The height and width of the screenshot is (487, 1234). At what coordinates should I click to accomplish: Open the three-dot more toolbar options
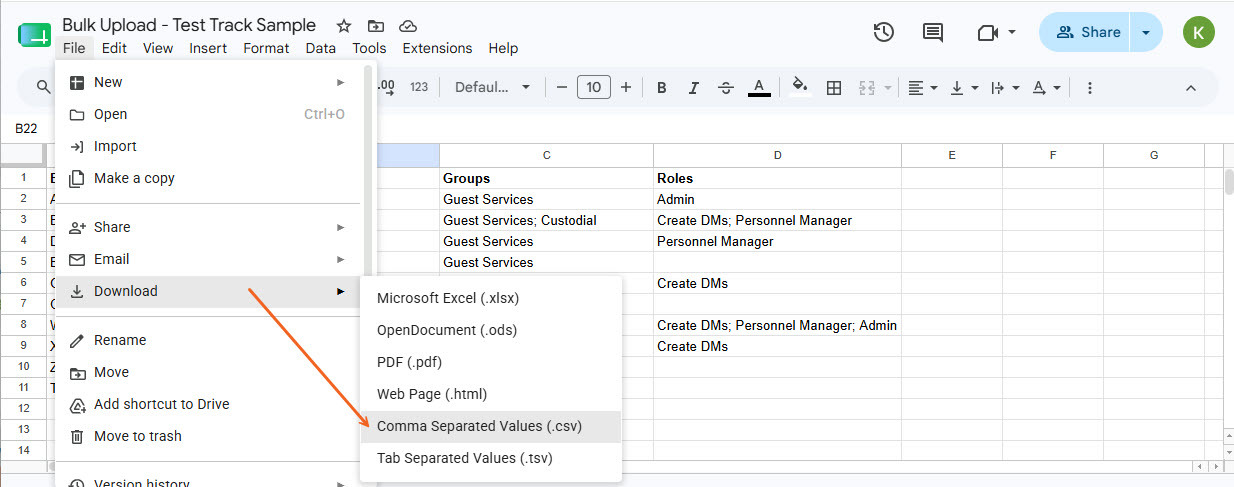(1090, 88)
